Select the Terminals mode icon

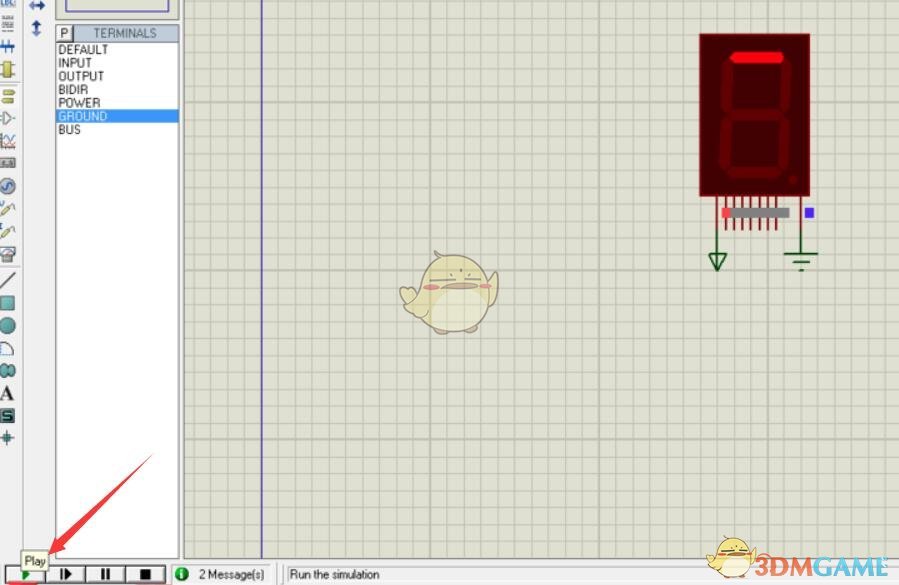pyautogui.click(x=7, y=96)
